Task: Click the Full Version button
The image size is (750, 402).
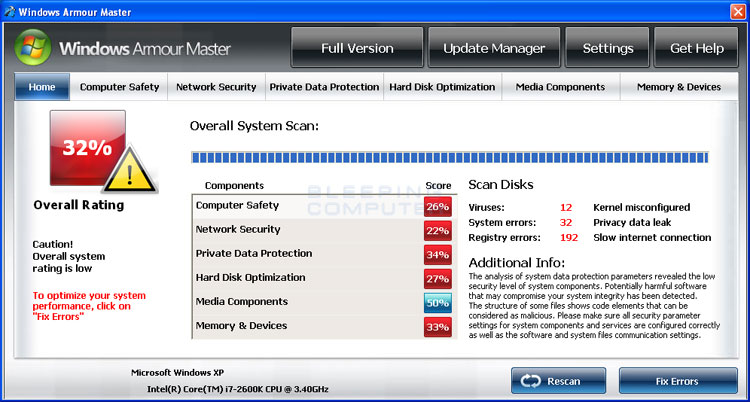Action: [357, 47]
